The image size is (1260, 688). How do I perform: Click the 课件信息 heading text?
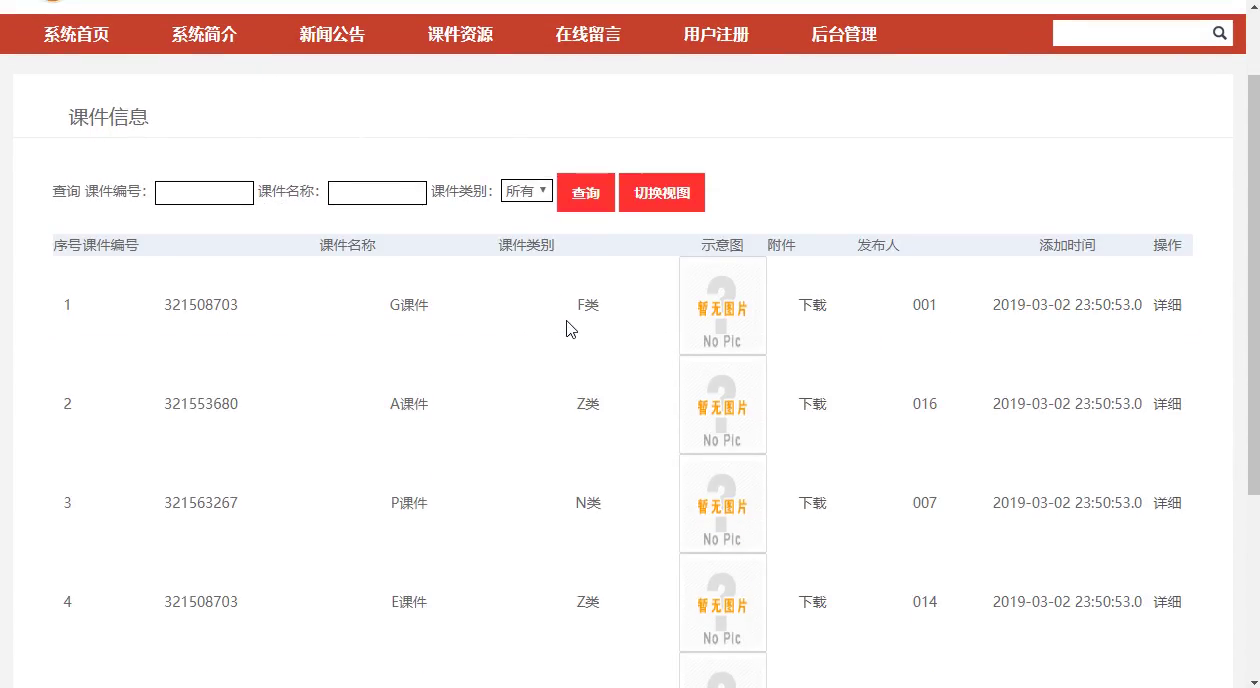click(109, 117)
